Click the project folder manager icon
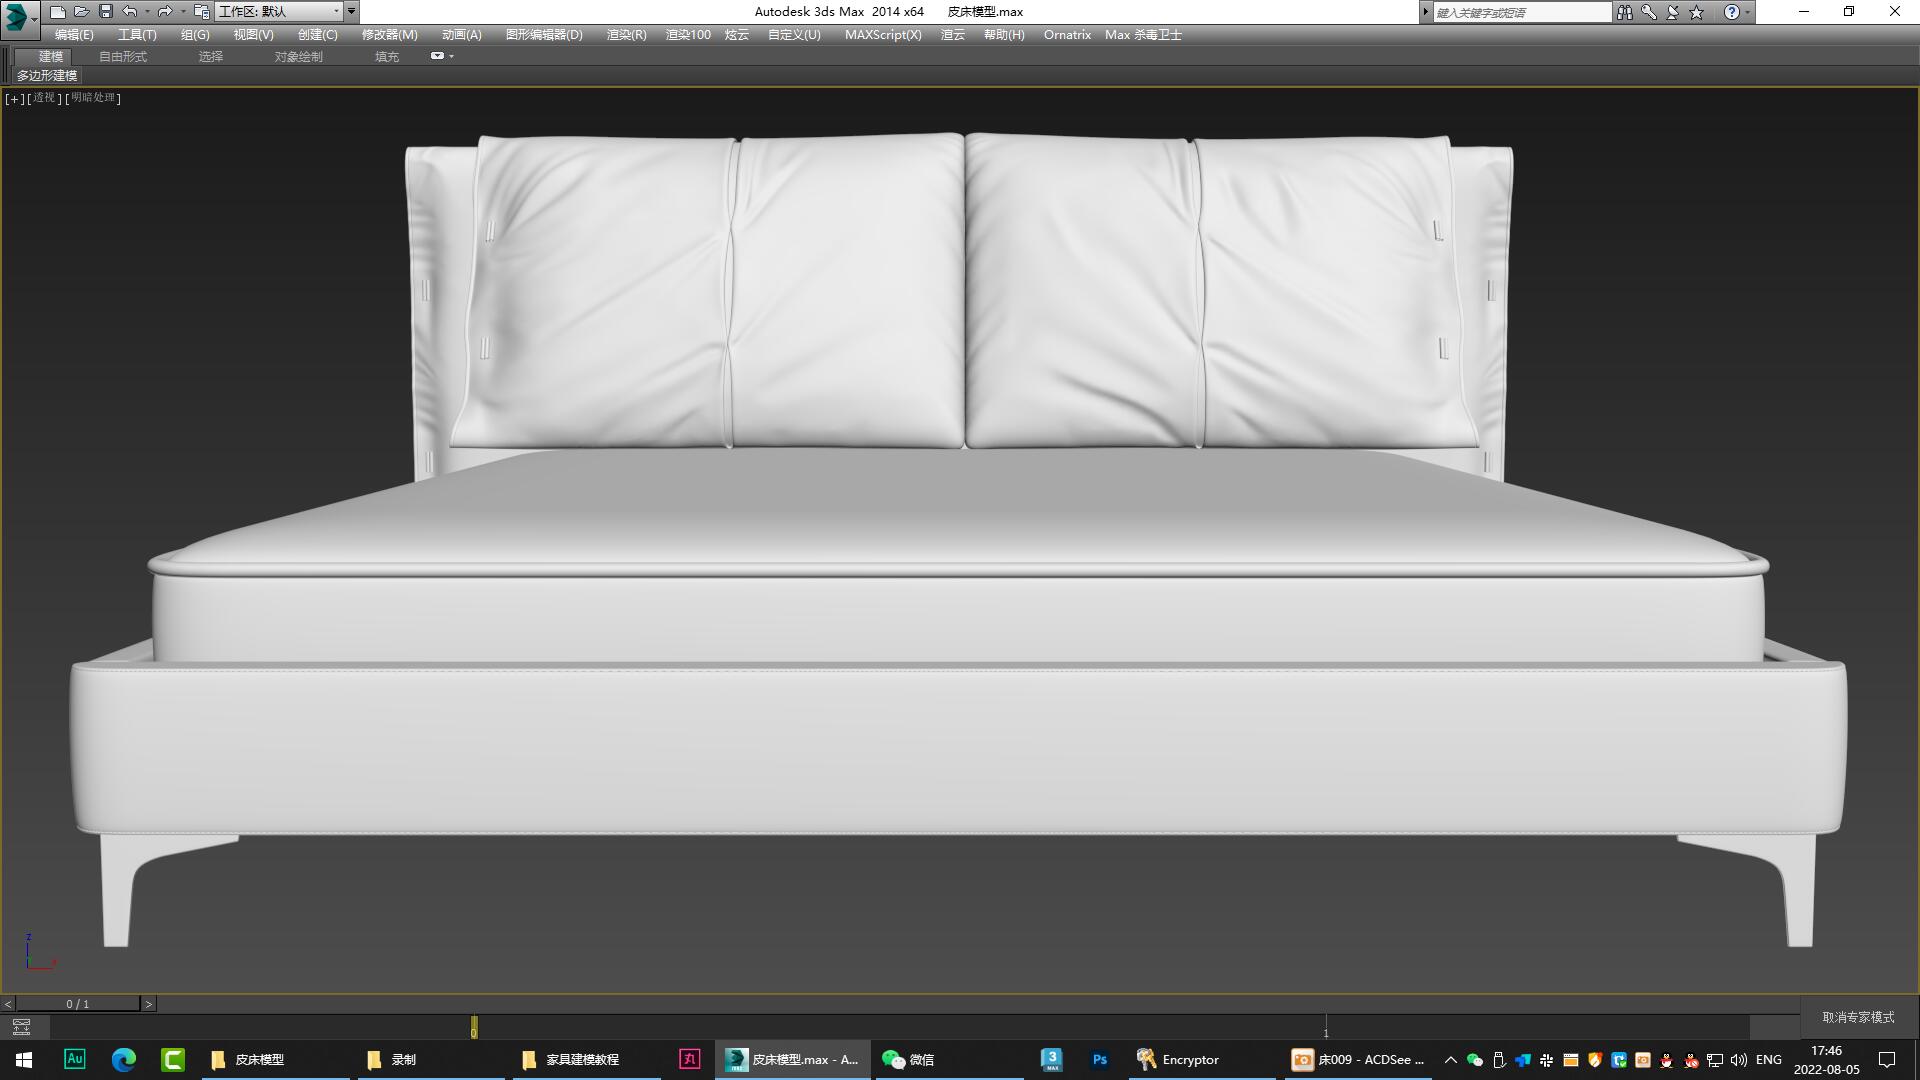This screenshot has height=1080, width=1920. 200,11
